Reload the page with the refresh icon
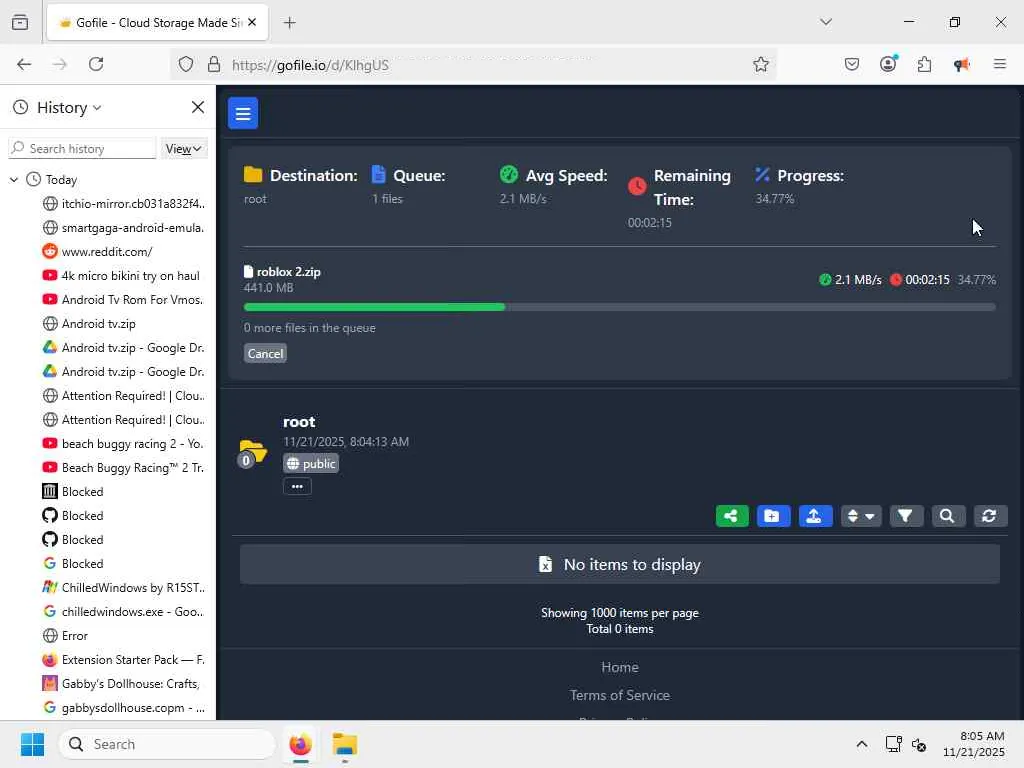1024x768 pixels. [96, 64]
